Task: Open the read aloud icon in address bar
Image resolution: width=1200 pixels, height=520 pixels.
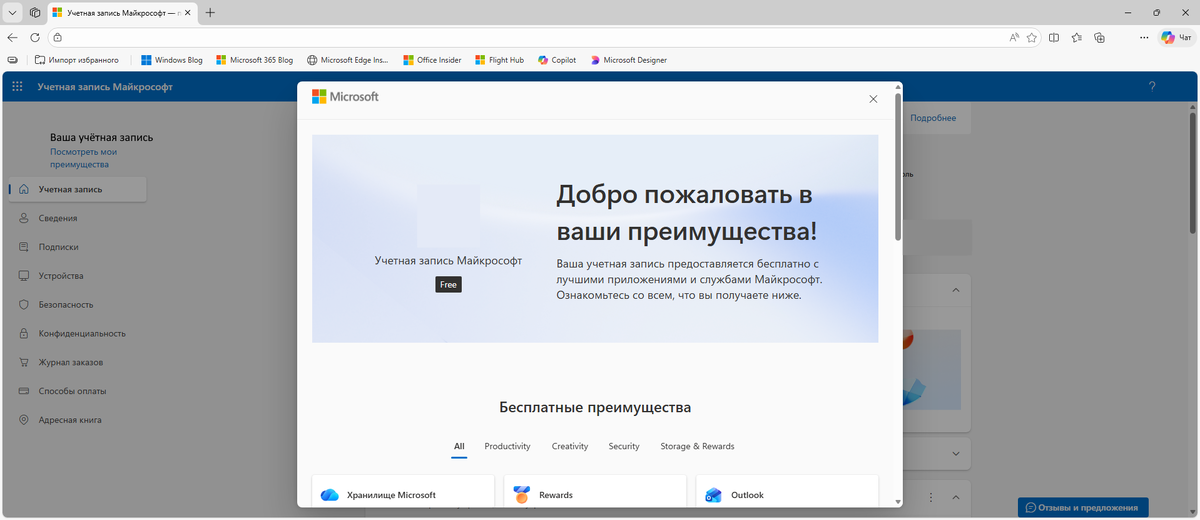Action: (1014, 37)
